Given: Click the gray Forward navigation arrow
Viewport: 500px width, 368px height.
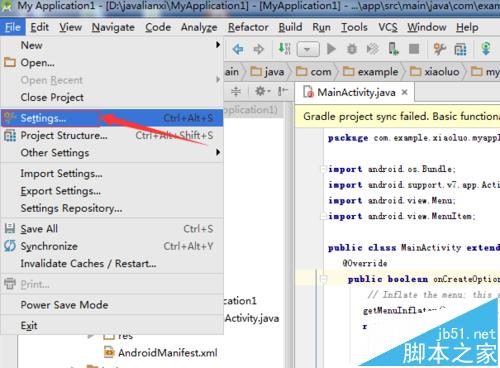Looking at the screenshot, I should (259, 49).
